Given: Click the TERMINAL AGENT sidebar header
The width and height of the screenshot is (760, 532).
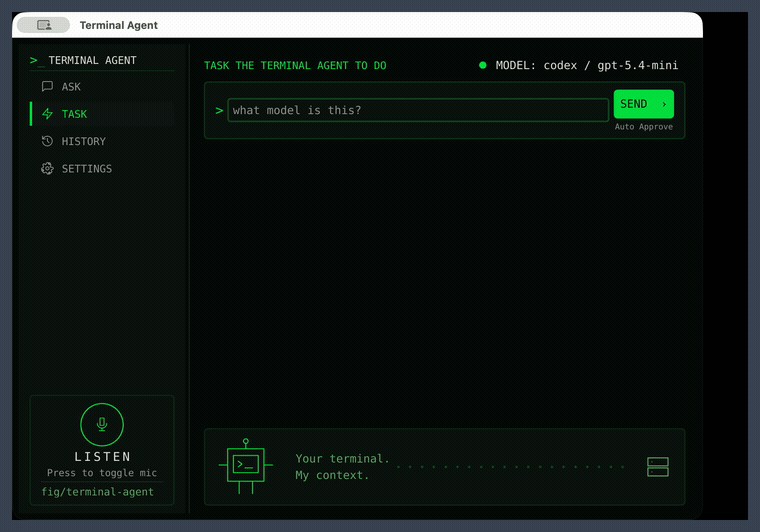Looking at the screenshot, I should 92,61.
